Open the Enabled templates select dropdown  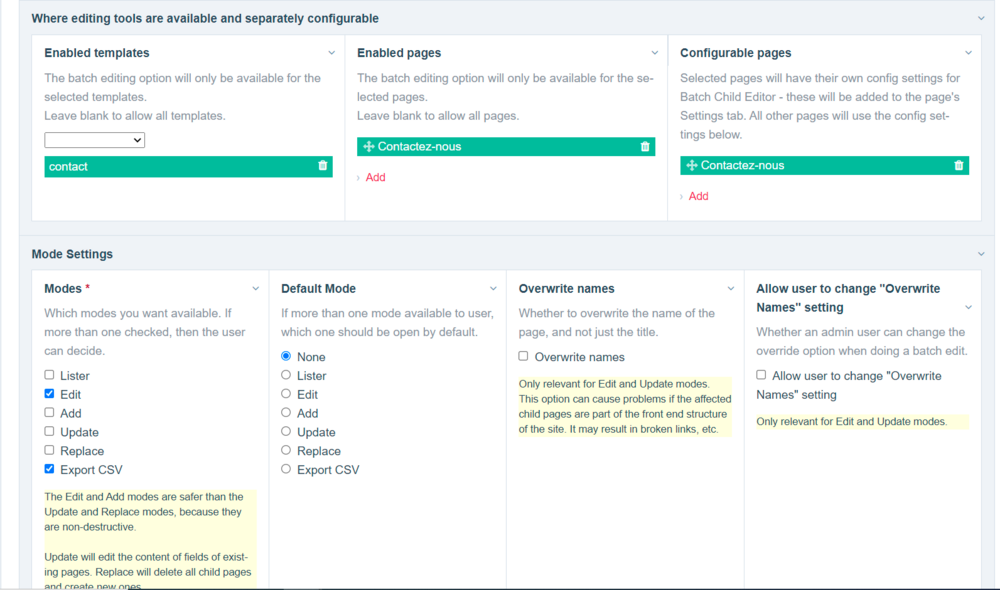click(95, 140)
